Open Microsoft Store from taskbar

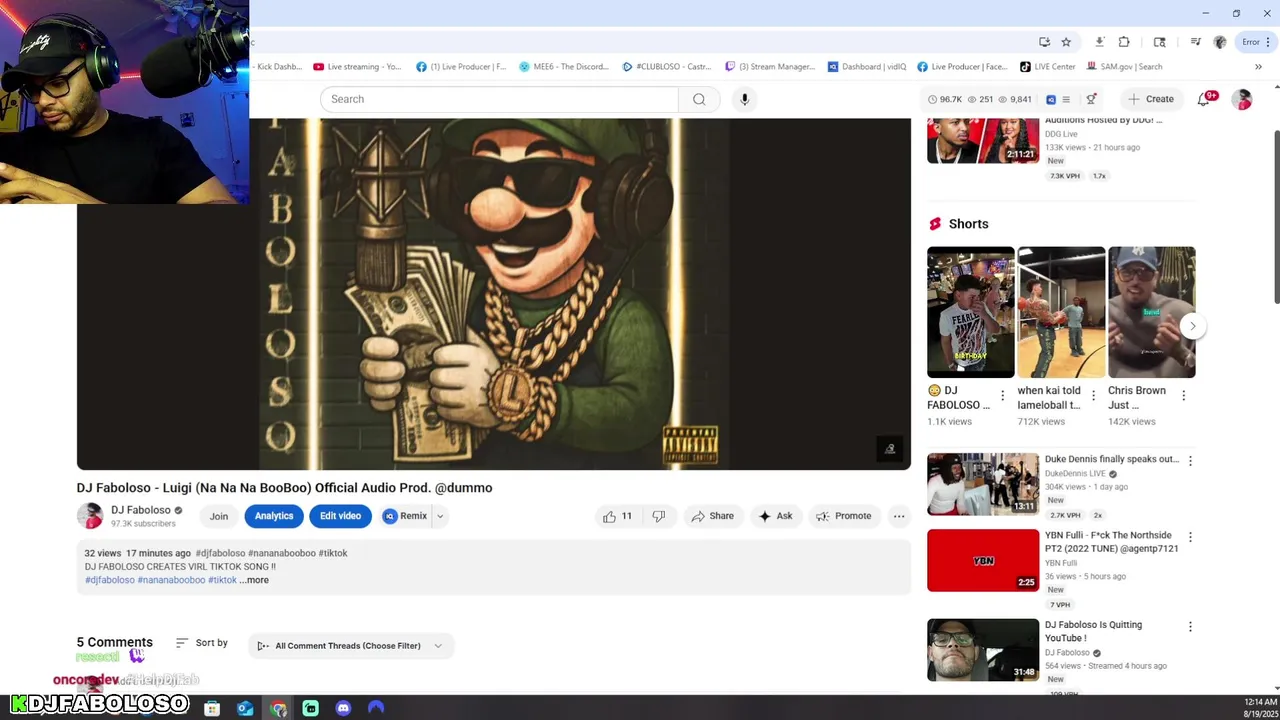(212, 708)
